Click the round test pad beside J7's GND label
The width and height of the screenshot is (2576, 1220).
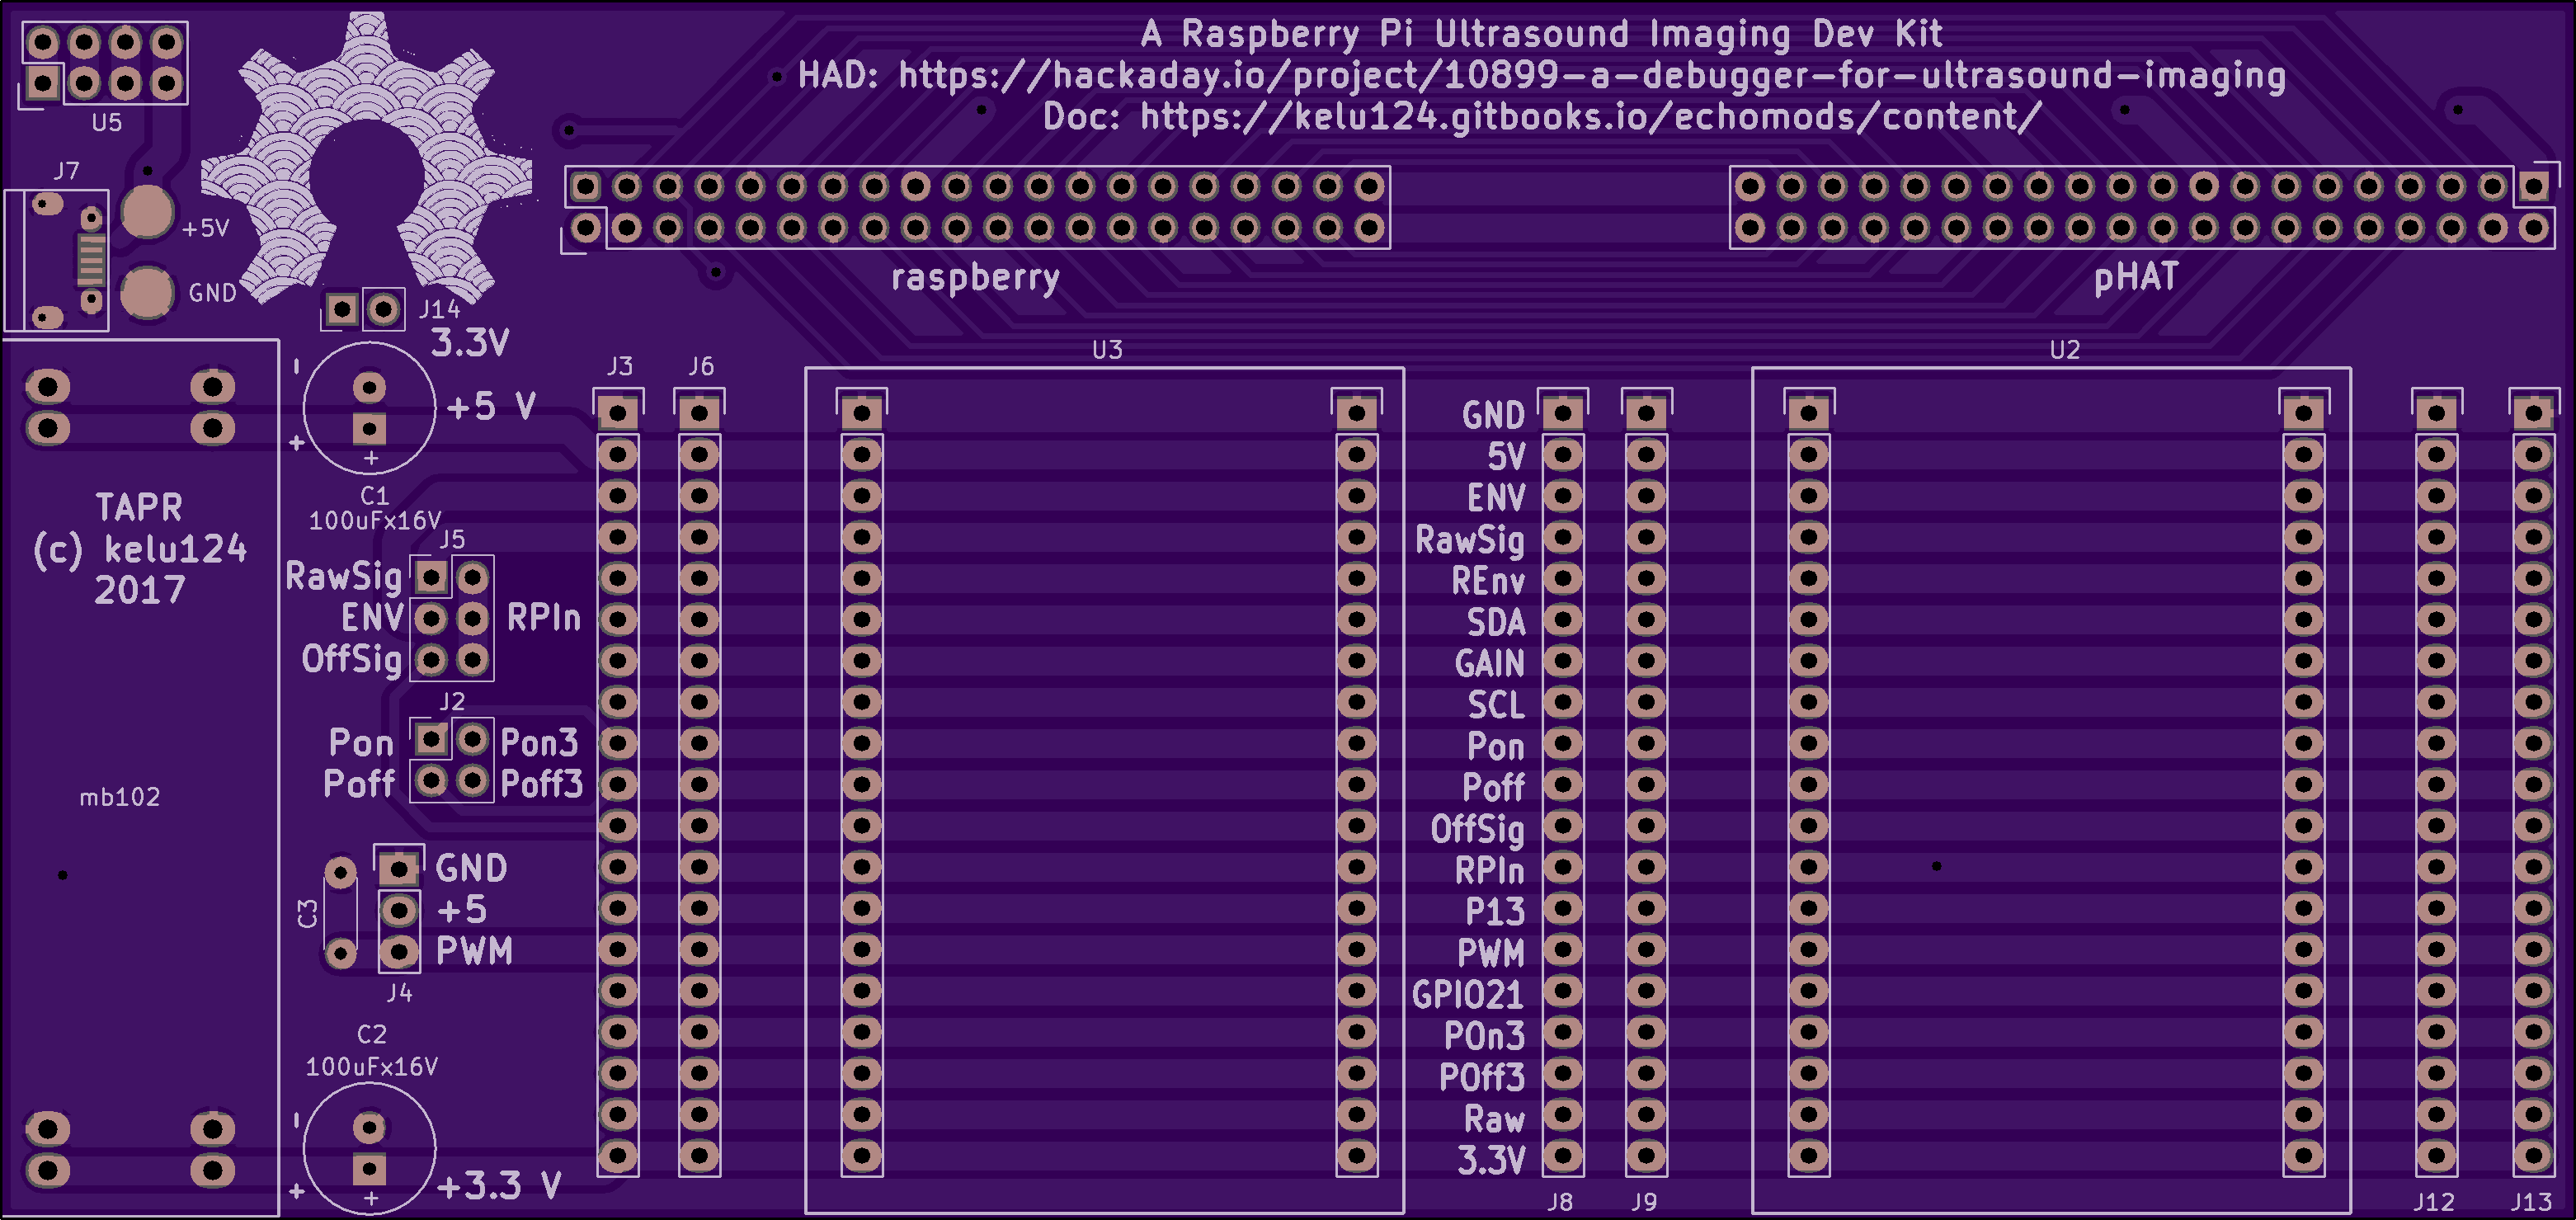click(147, 292)
